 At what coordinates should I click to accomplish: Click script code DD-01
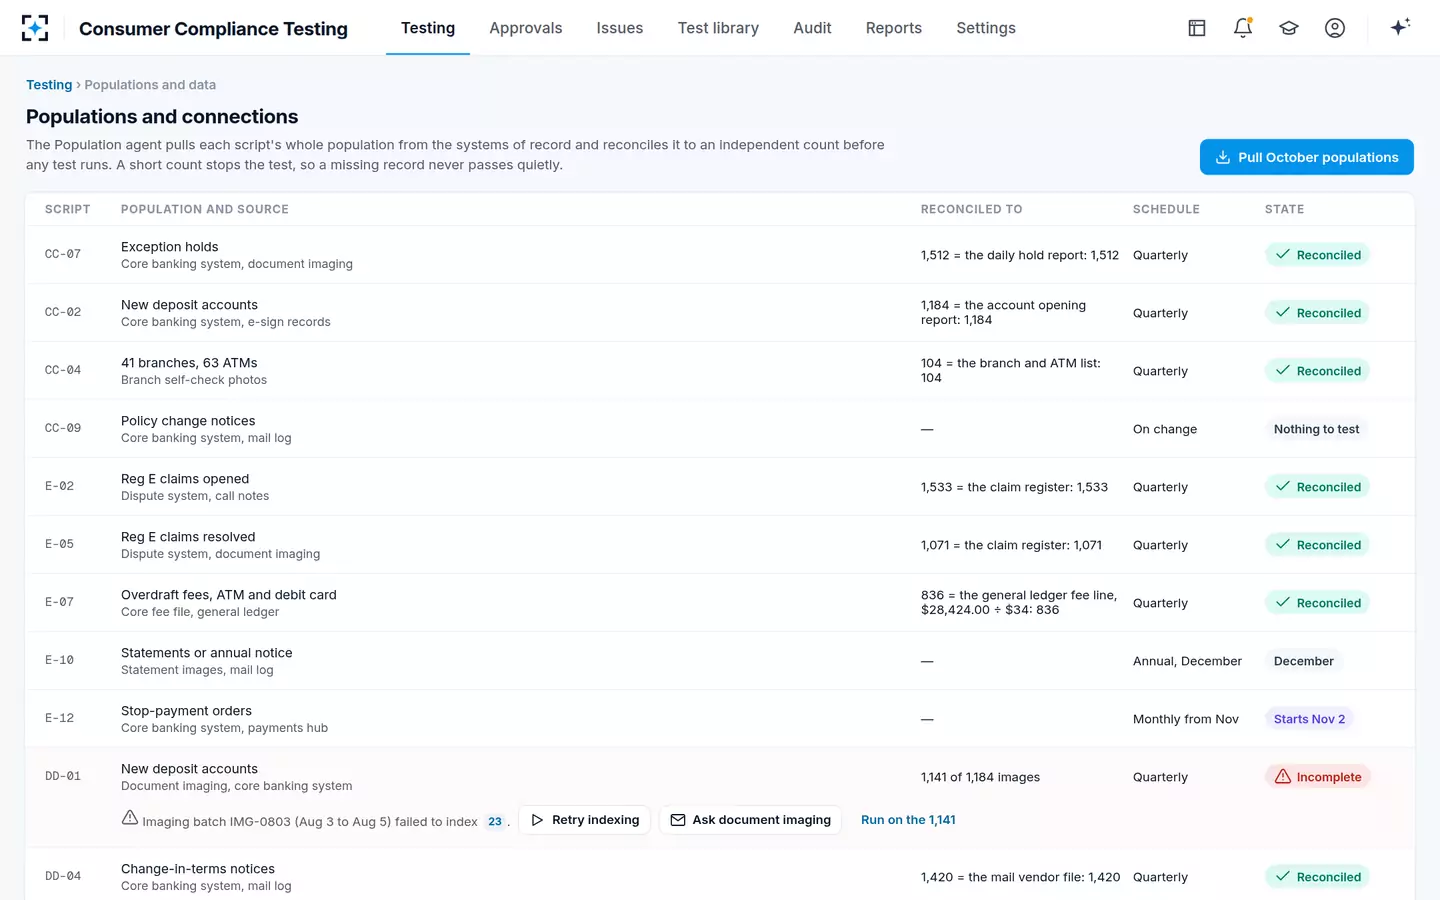click(63, 776)
